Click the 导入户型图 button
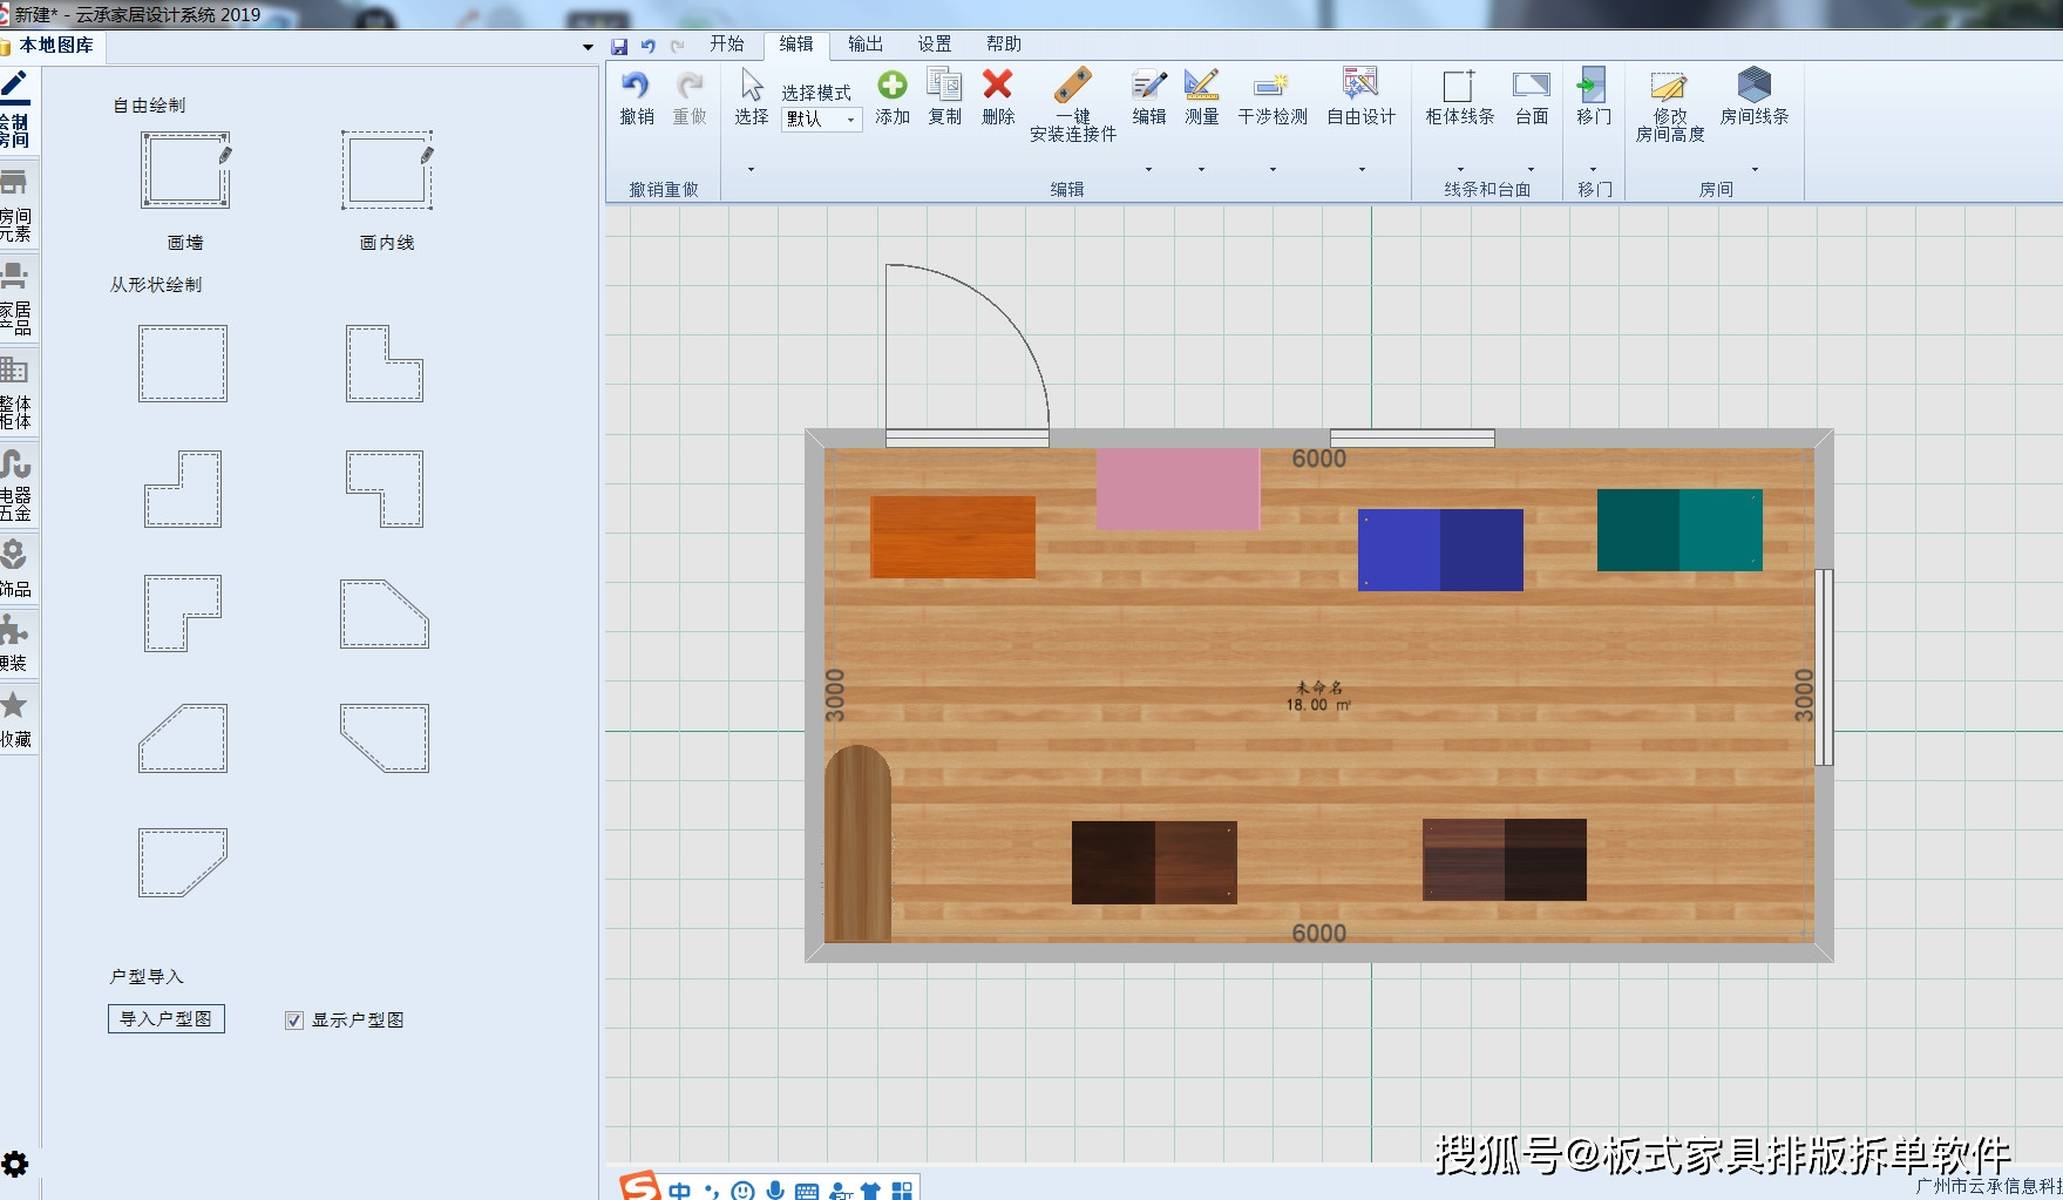 coord(166,1019)
